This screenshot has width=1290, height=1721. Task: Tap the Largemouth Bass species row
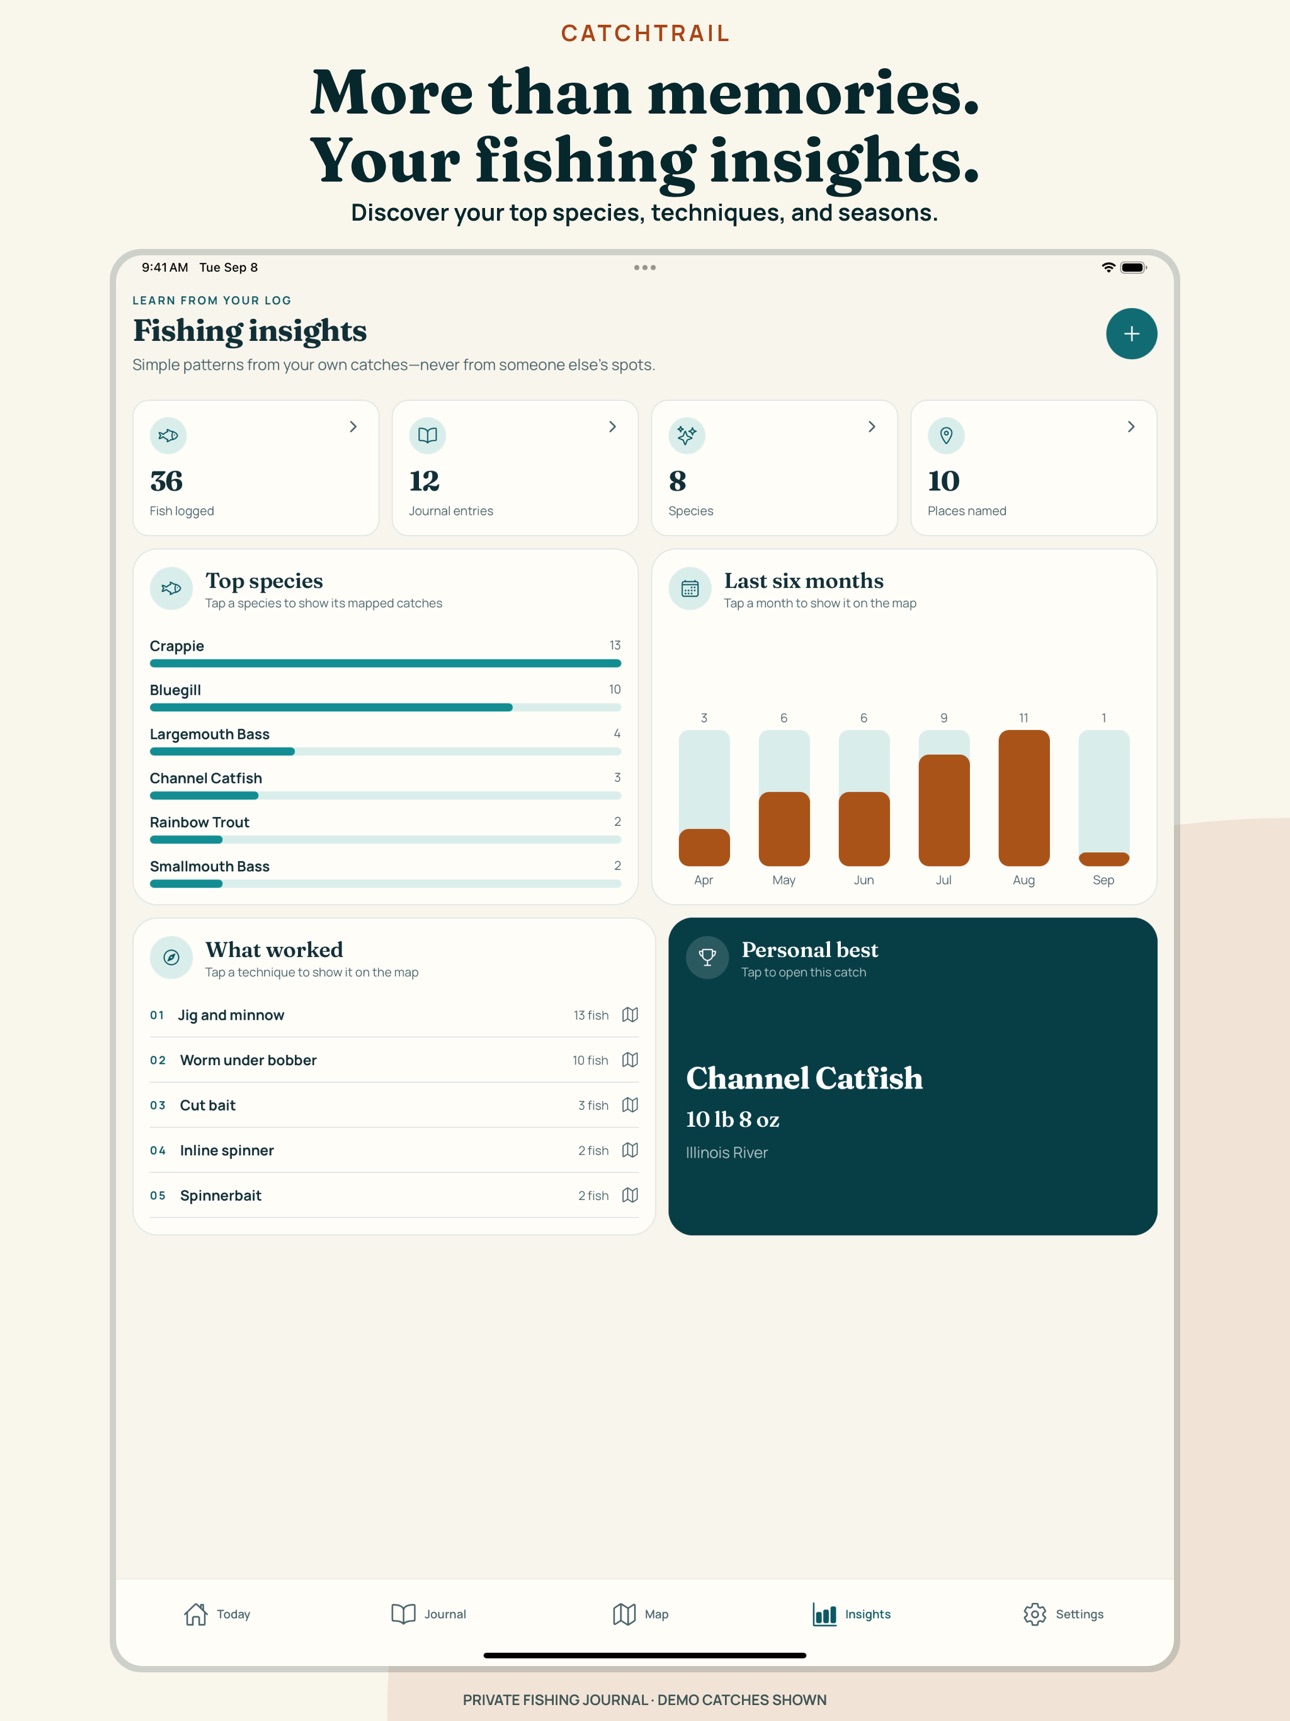(385, 740)
